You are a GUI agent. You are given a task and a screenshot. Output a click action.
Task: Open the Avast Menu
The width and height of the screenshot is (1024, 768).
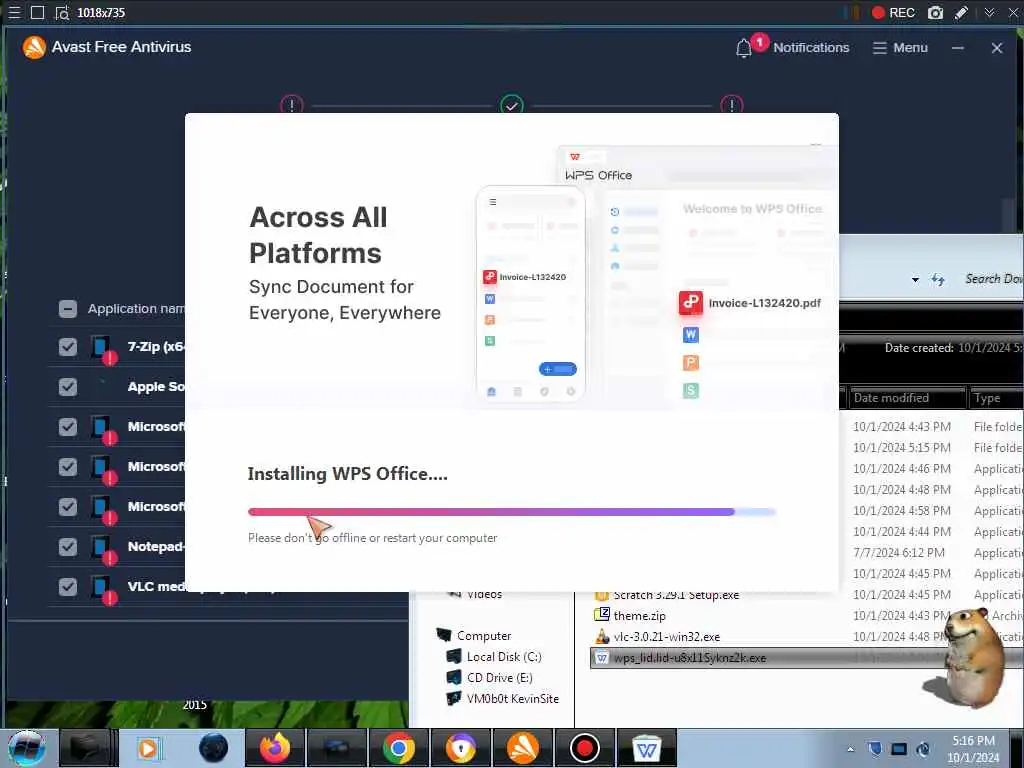[901, 48]
